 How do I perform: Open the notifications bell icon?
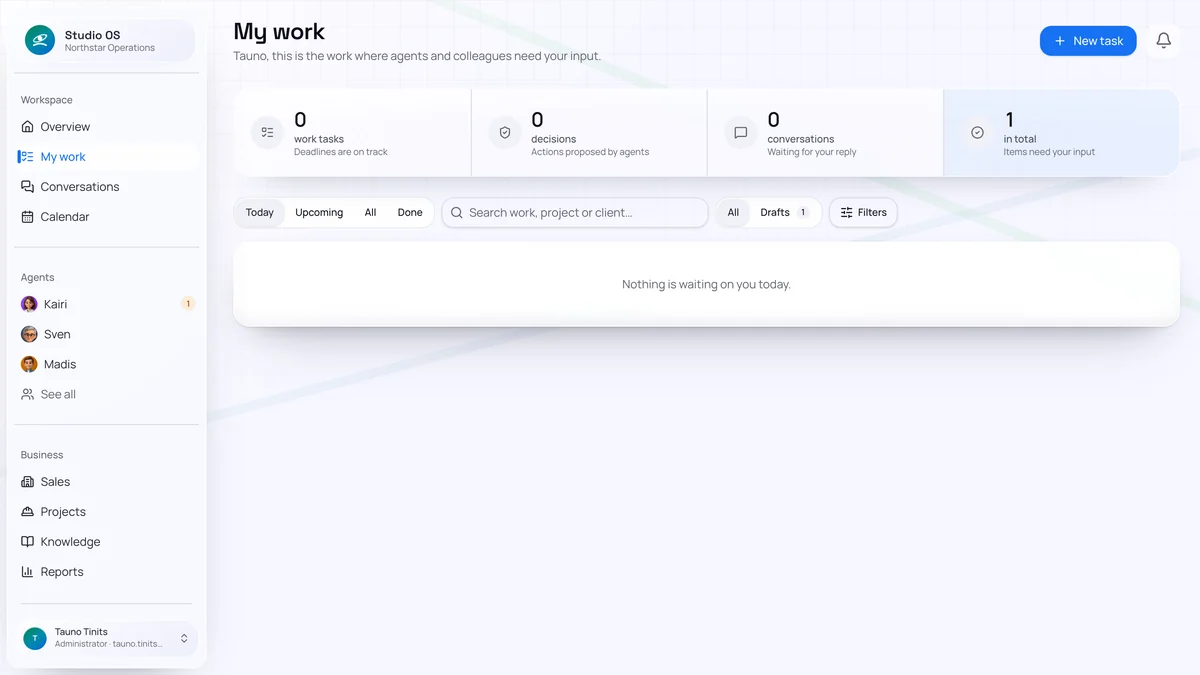point(1163,41)
